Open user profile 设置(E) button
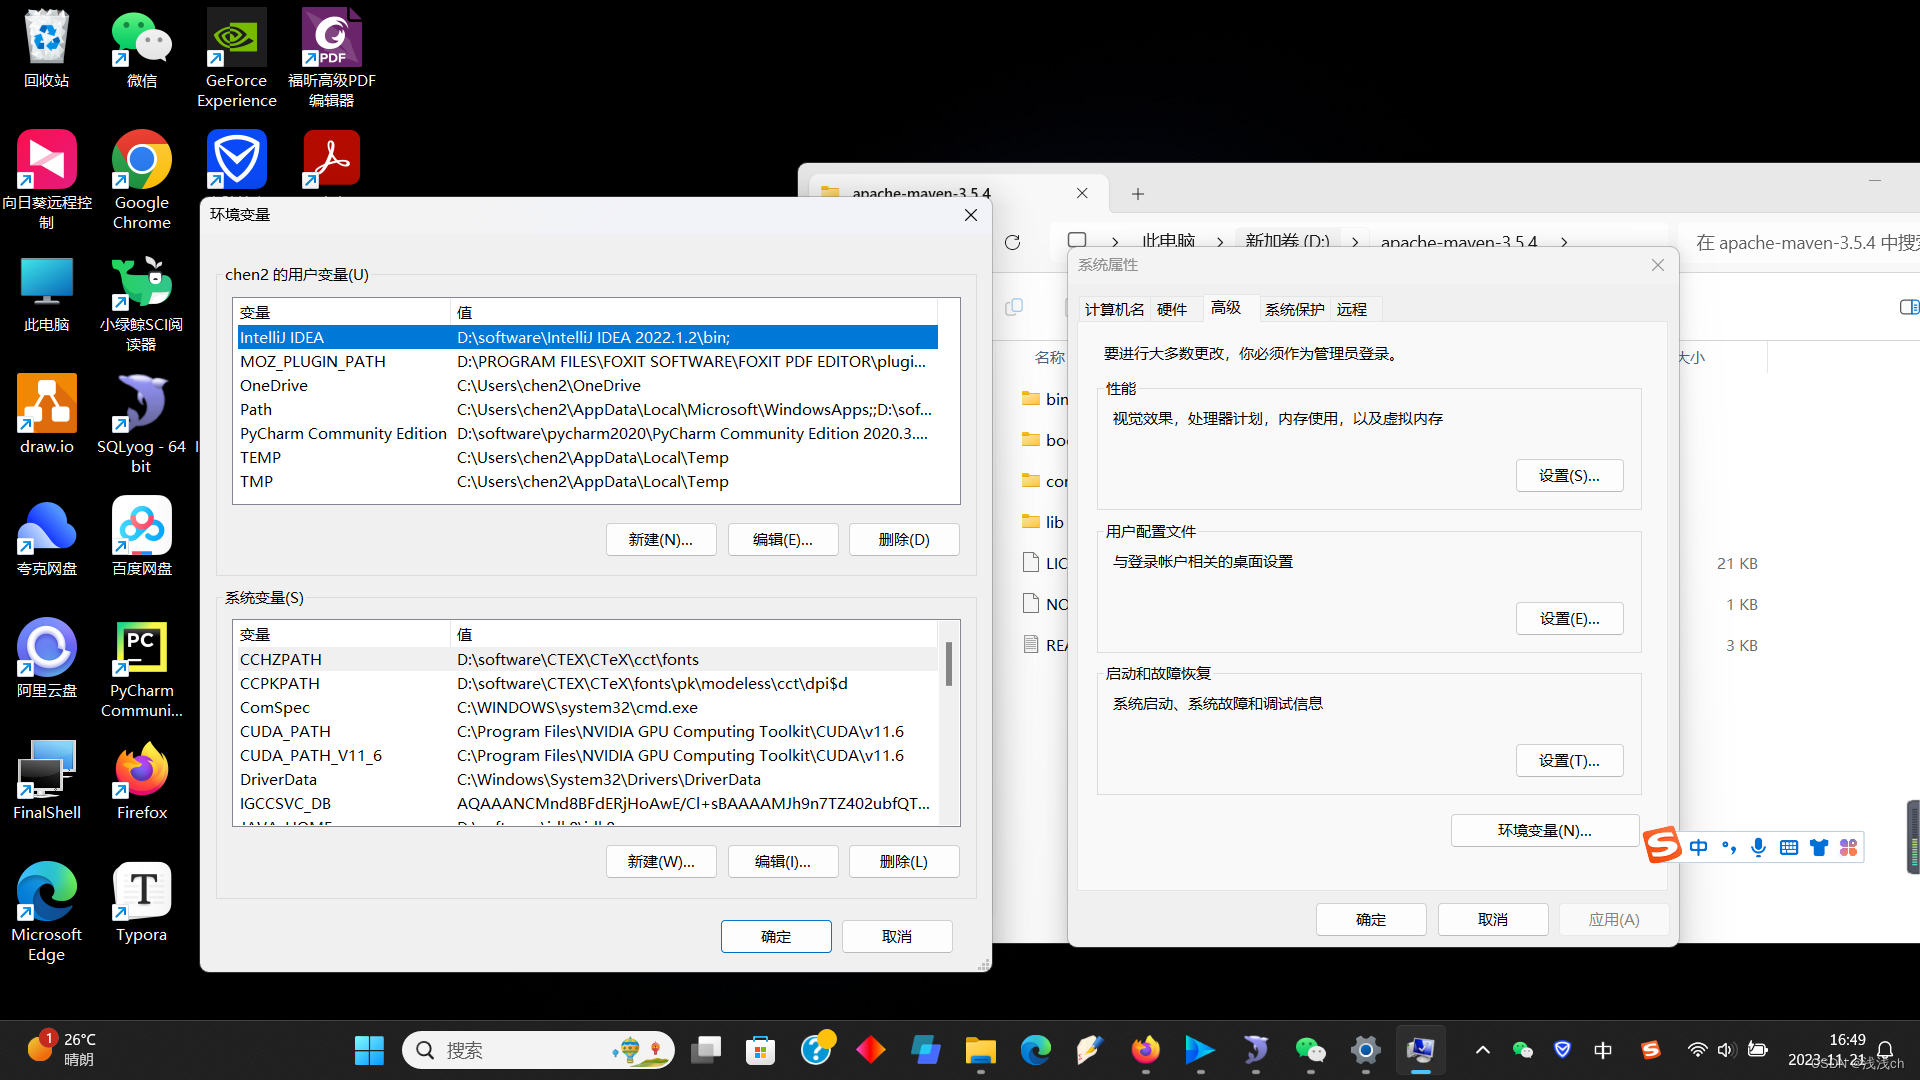The image size is (1920, 1080). coord(1569,619)
